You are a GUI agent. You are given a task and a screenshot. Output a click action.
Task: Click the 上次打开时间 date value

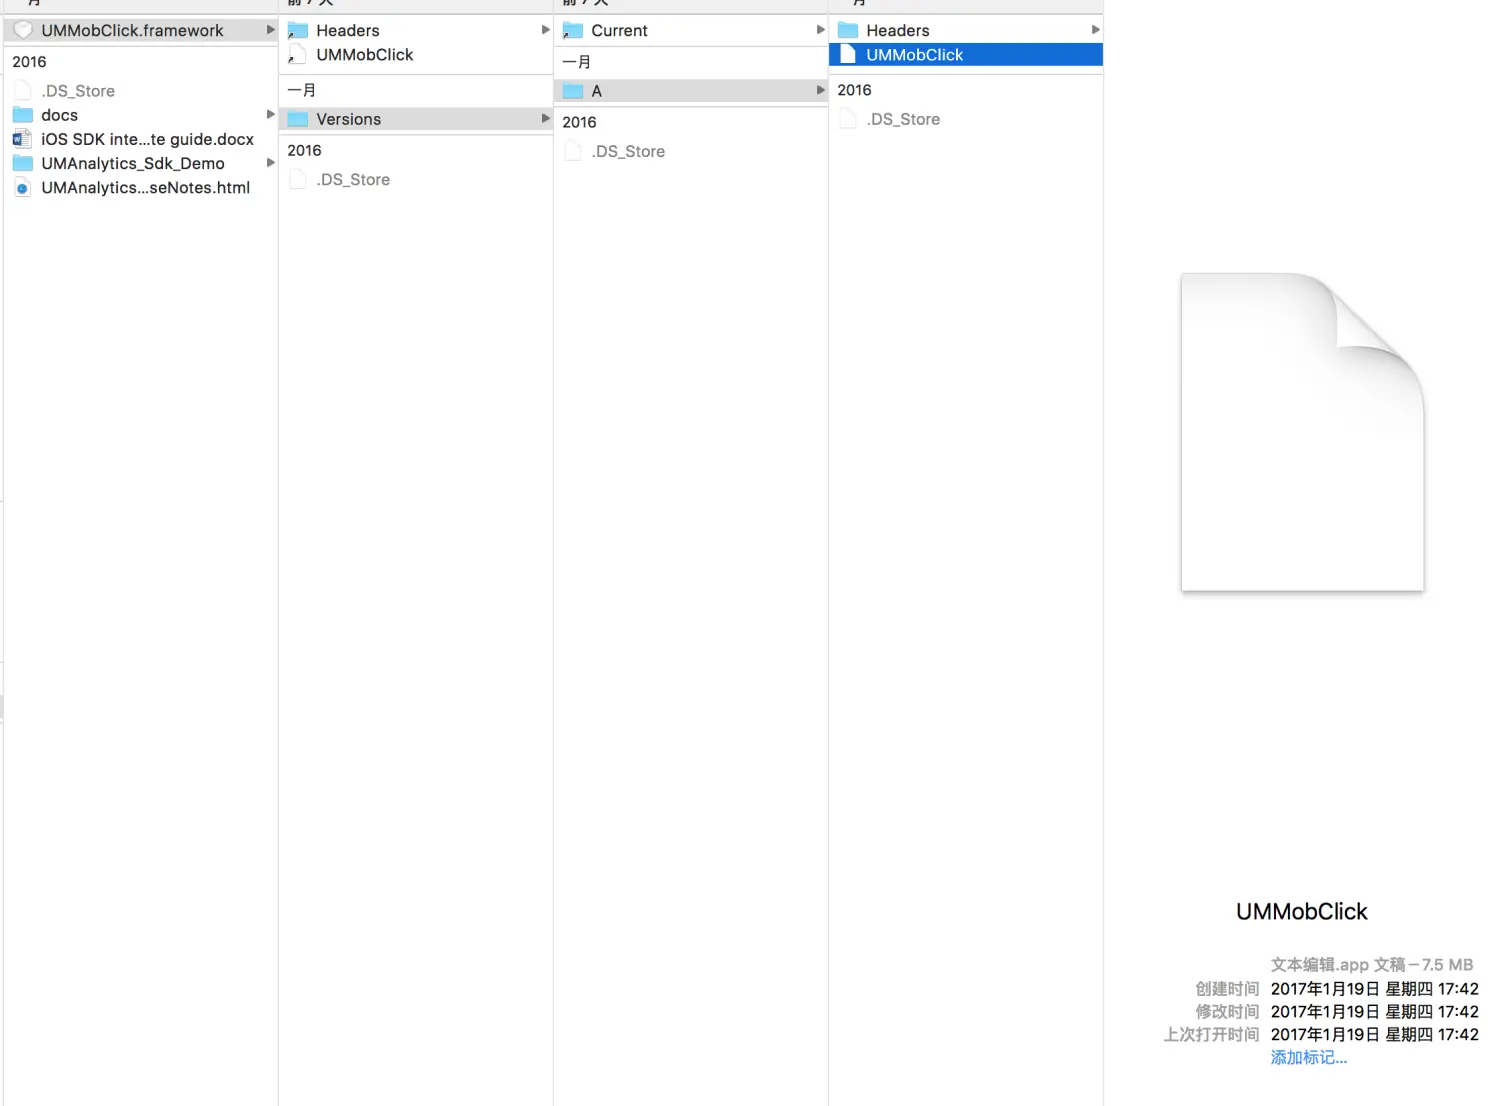[x=1374, y=1034]
